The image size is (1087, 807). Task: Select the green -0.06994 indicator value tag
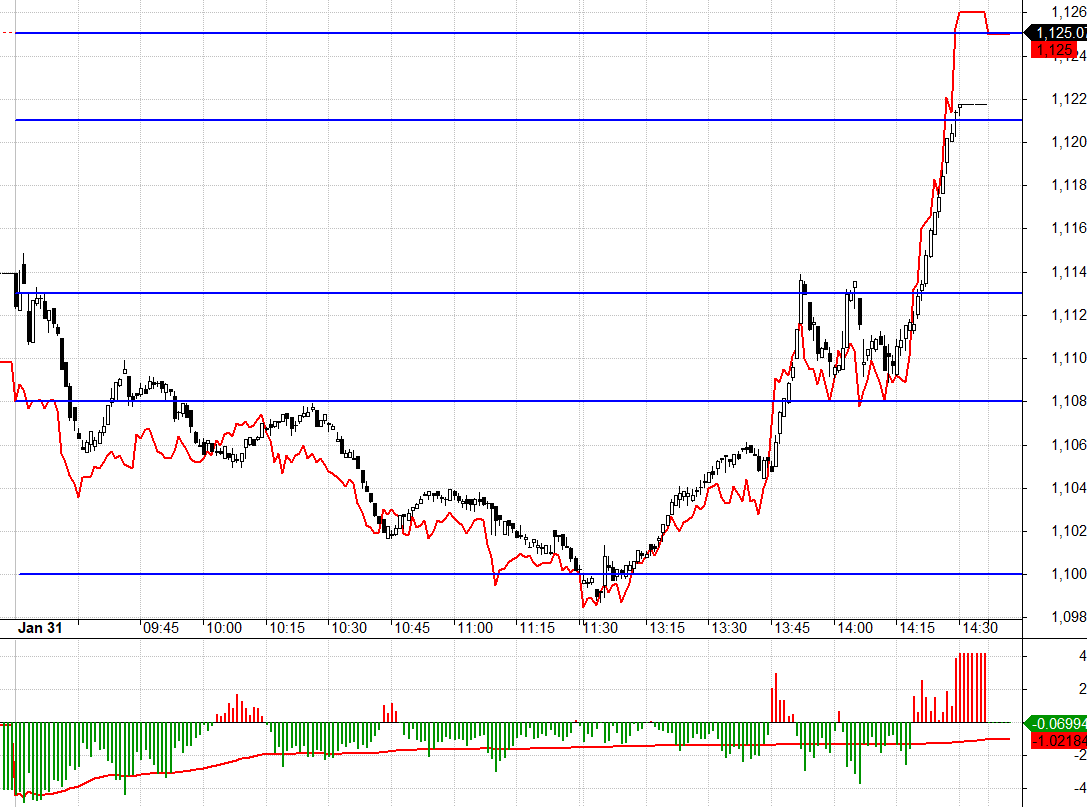click(1060, 723)
